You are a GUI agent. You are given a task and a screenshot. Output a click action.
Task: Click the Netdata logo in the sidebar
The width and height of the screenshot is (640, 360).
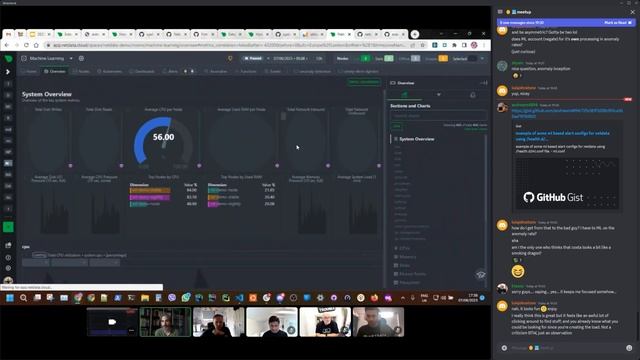pos(8,59)
